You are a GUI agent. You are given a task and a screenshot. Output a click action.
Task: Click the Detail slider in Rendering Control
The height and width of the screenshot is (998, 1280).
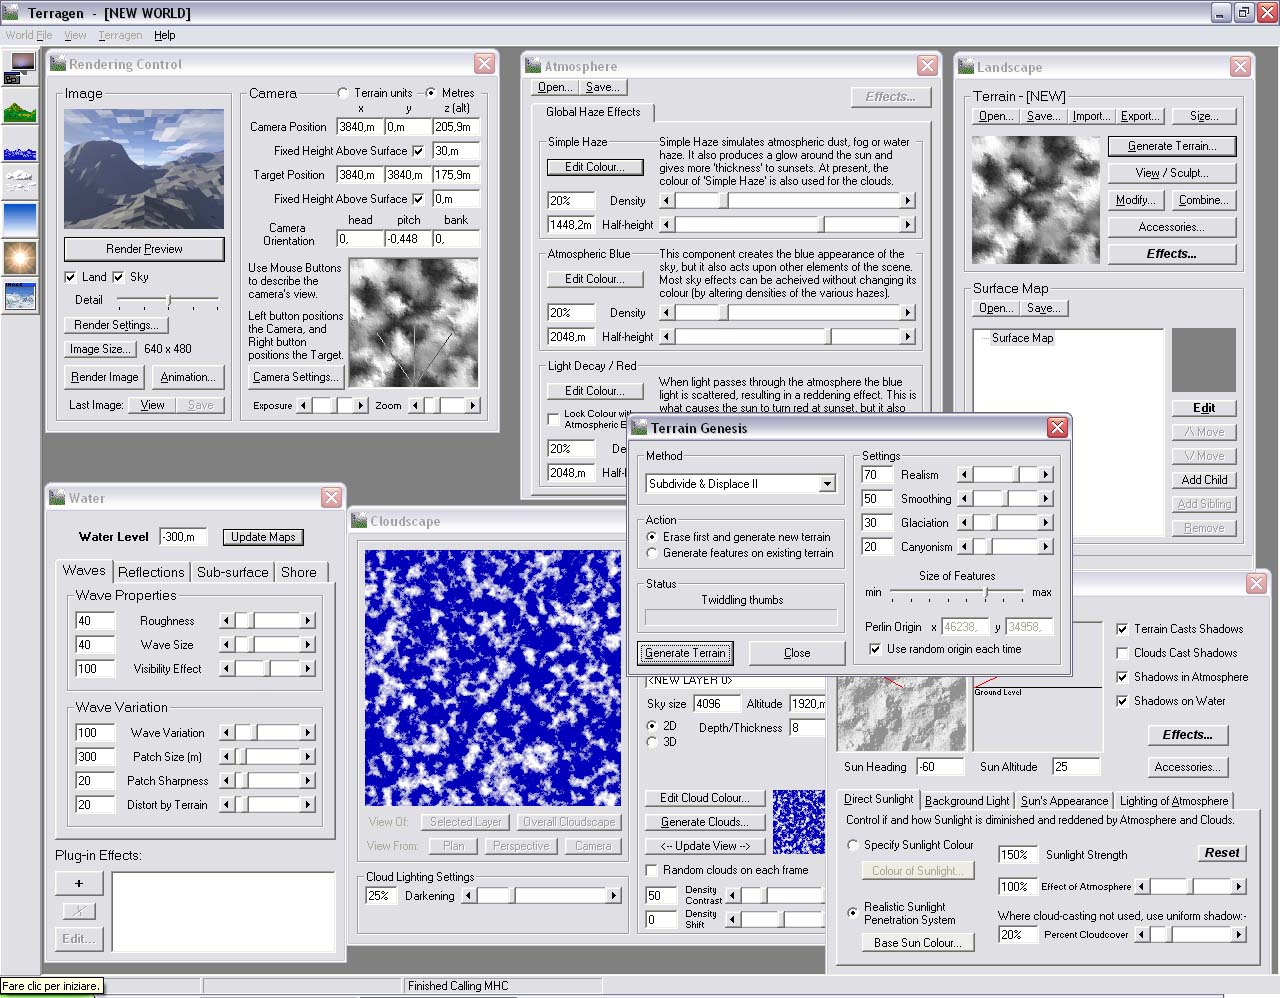click(168, 300)
